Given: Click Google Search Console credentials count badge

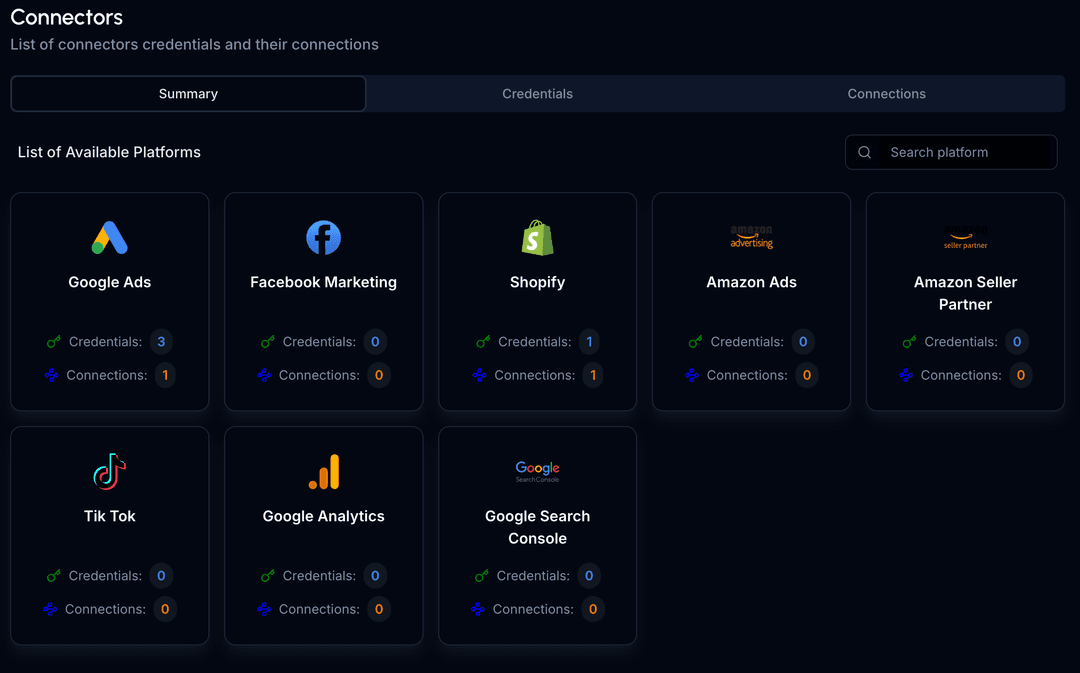Looking at the screenshot, I should 589,576.
